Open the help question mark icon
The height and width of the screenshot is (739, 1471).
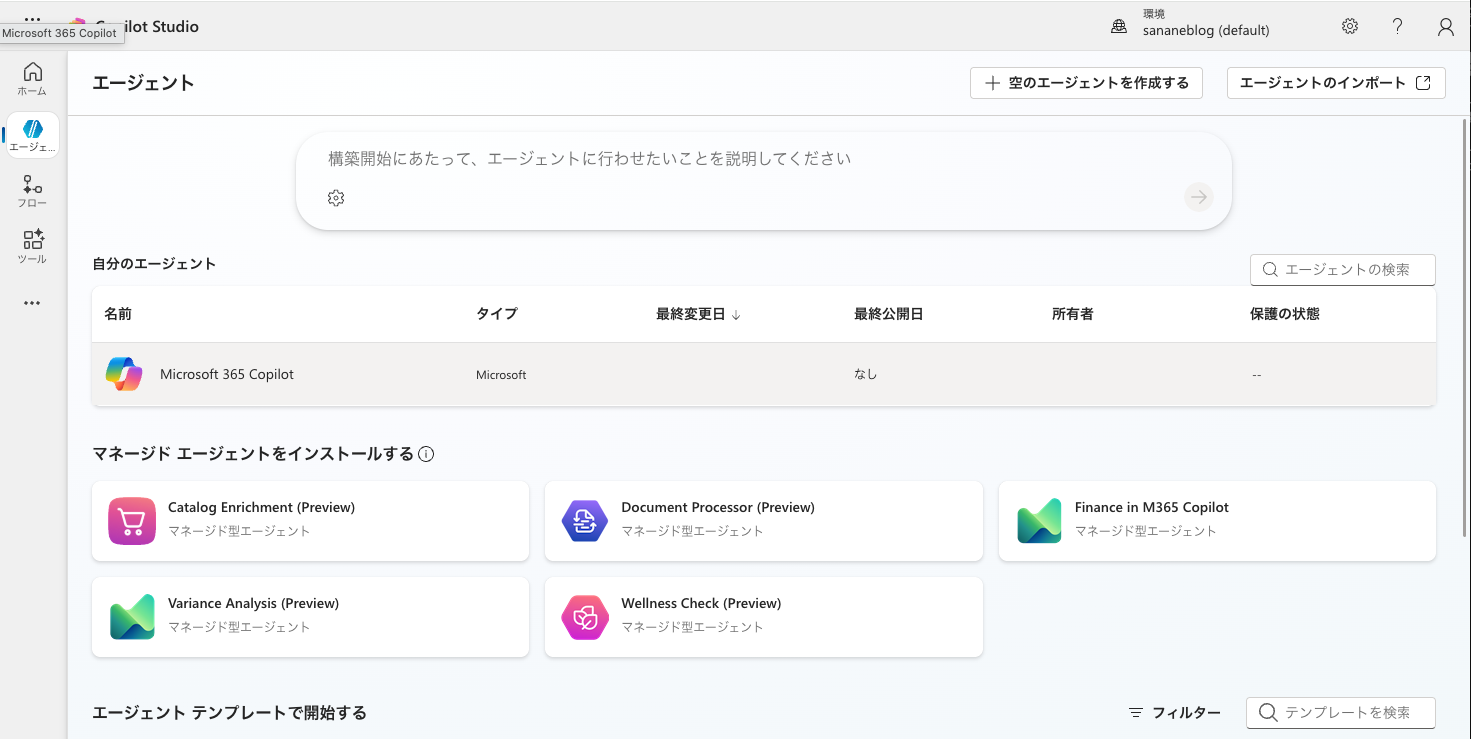1398,27
